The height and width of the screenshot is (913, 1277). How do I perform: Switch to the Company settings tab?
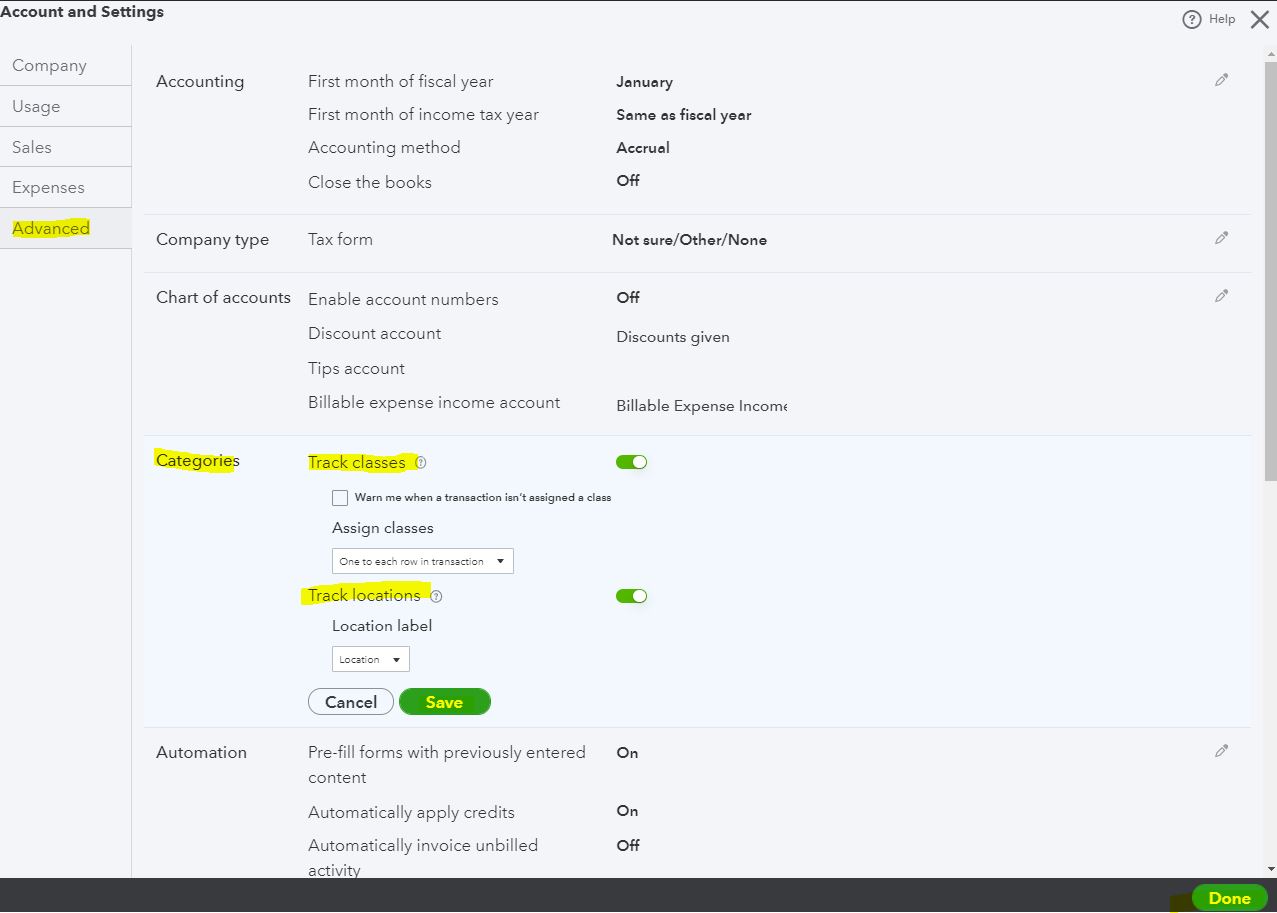coord(48,65)
